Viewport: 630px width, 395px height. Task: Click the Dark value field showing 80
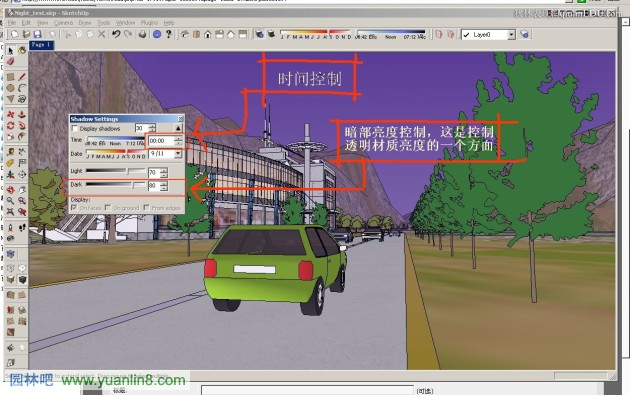pyautogui.click(x=154, y=186)
